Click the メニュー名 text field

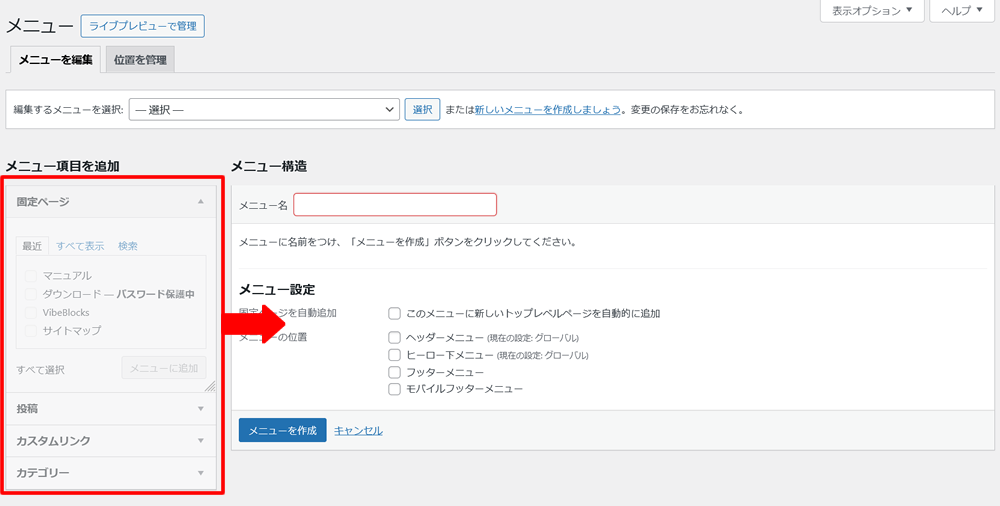pos(394,205)
